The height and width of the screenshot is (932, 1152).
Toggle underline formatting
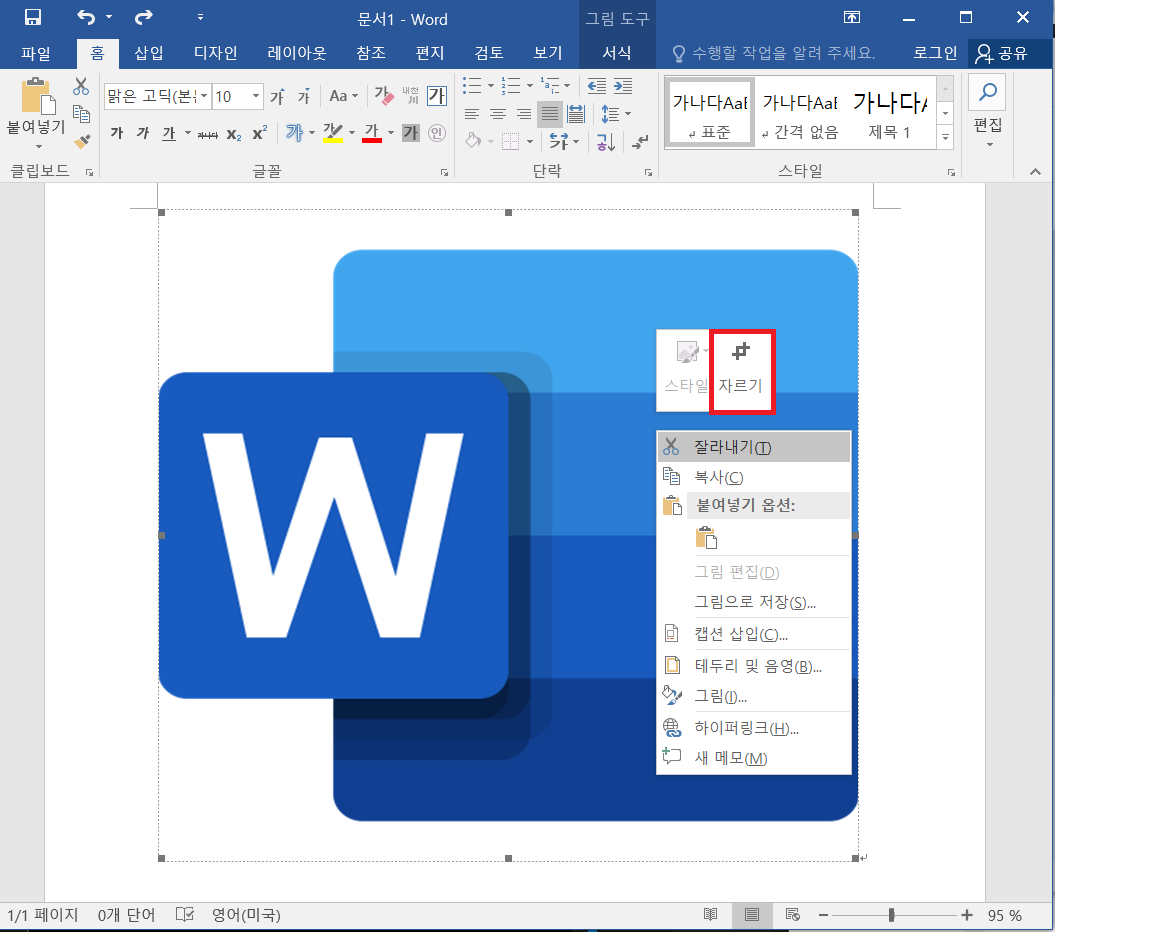pyautogui.click(x=169, y=133)
